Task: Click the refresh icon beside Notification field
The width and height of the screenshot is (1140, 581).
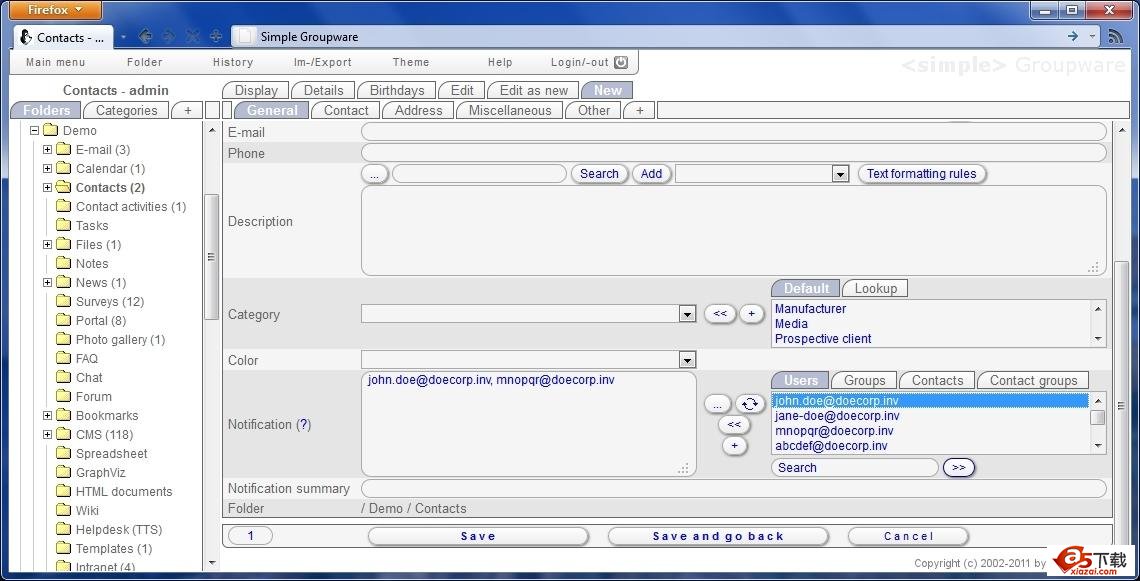Action: 750,404
